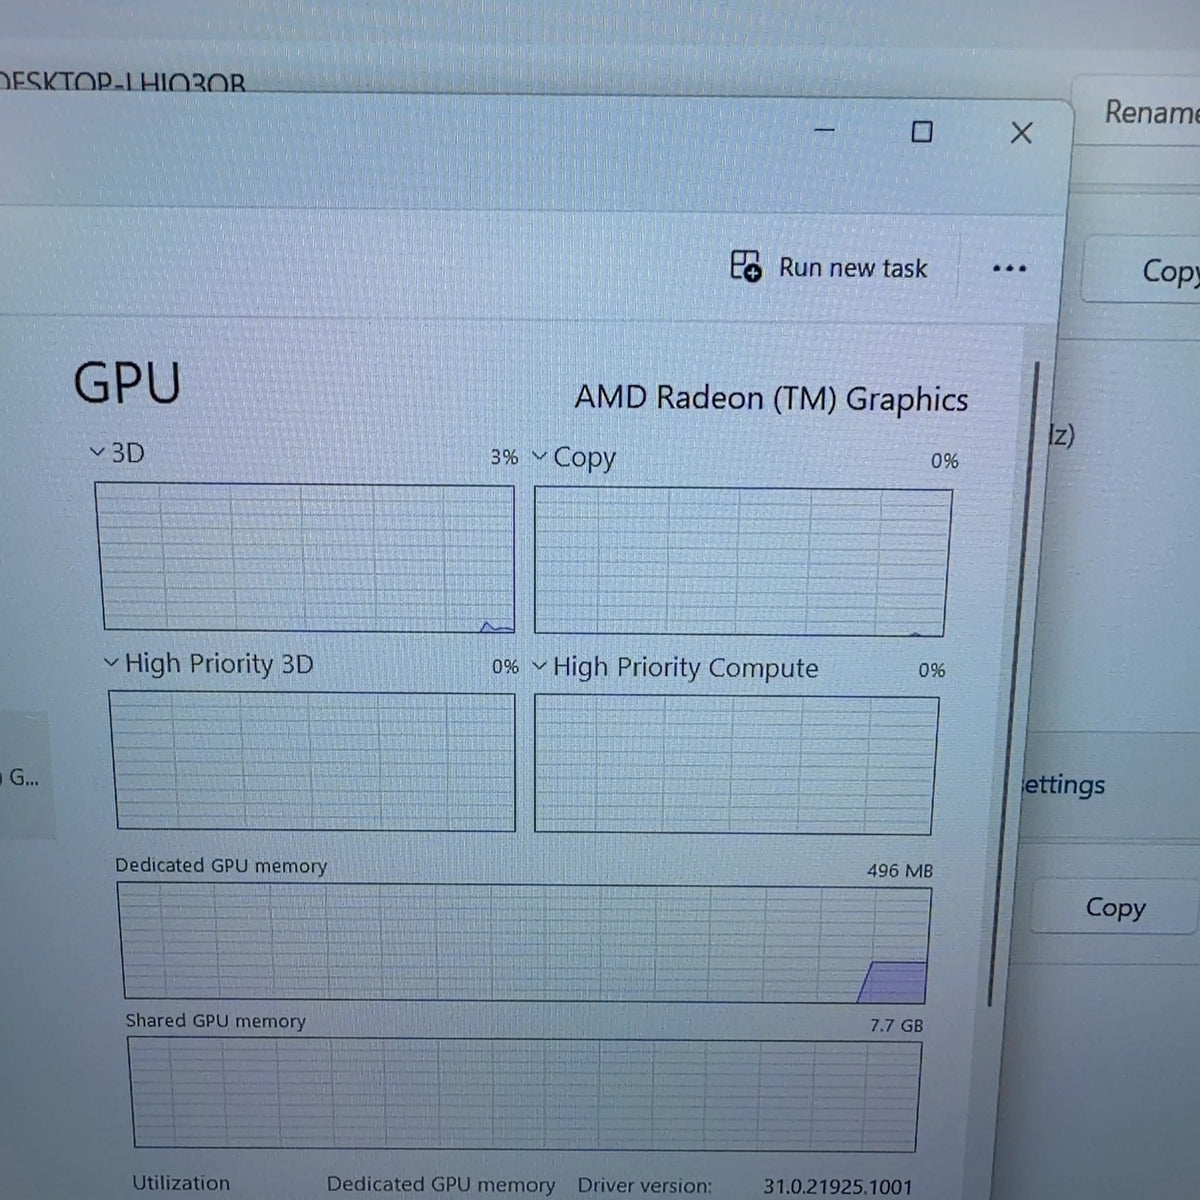1200x1200 pixels.
Task: Click the Dedicated GPU memory graph
Action: (525, 944)
